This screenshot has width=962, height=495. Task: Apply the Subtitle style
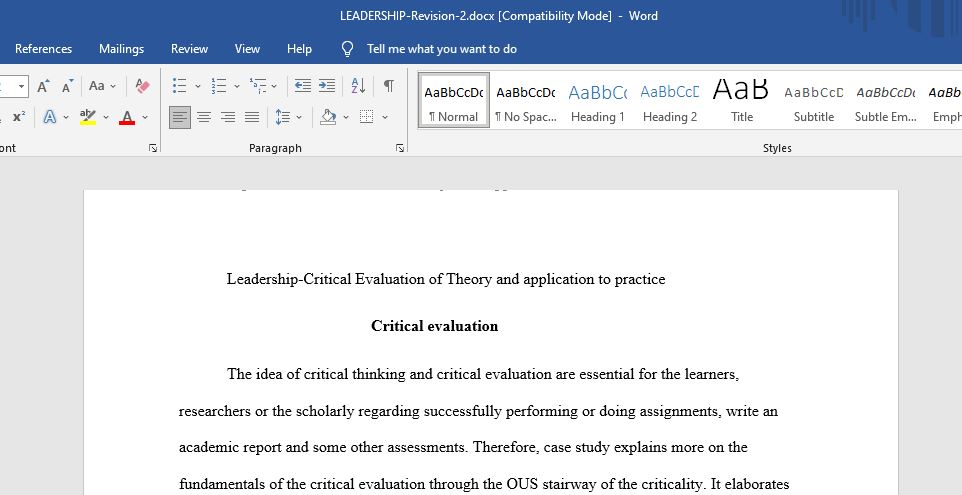(814, 101)
